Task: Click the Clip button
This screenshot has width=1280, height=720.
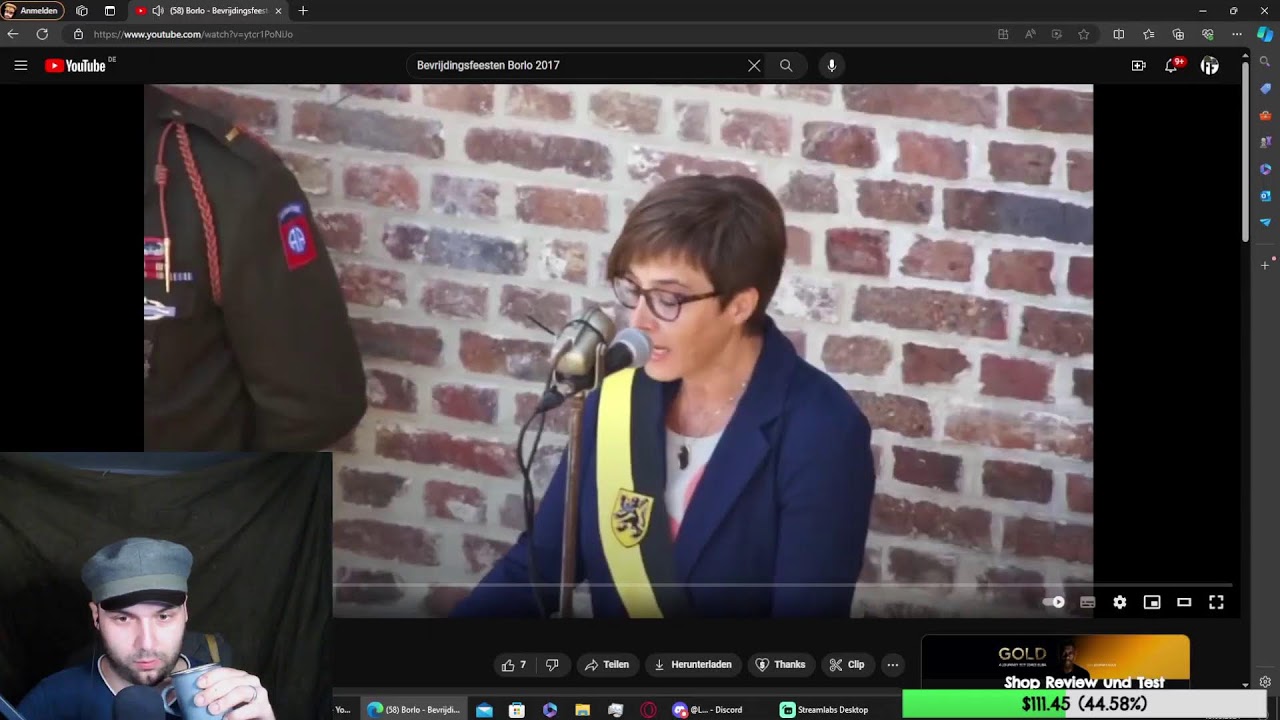Action: [x=846, y=664]
